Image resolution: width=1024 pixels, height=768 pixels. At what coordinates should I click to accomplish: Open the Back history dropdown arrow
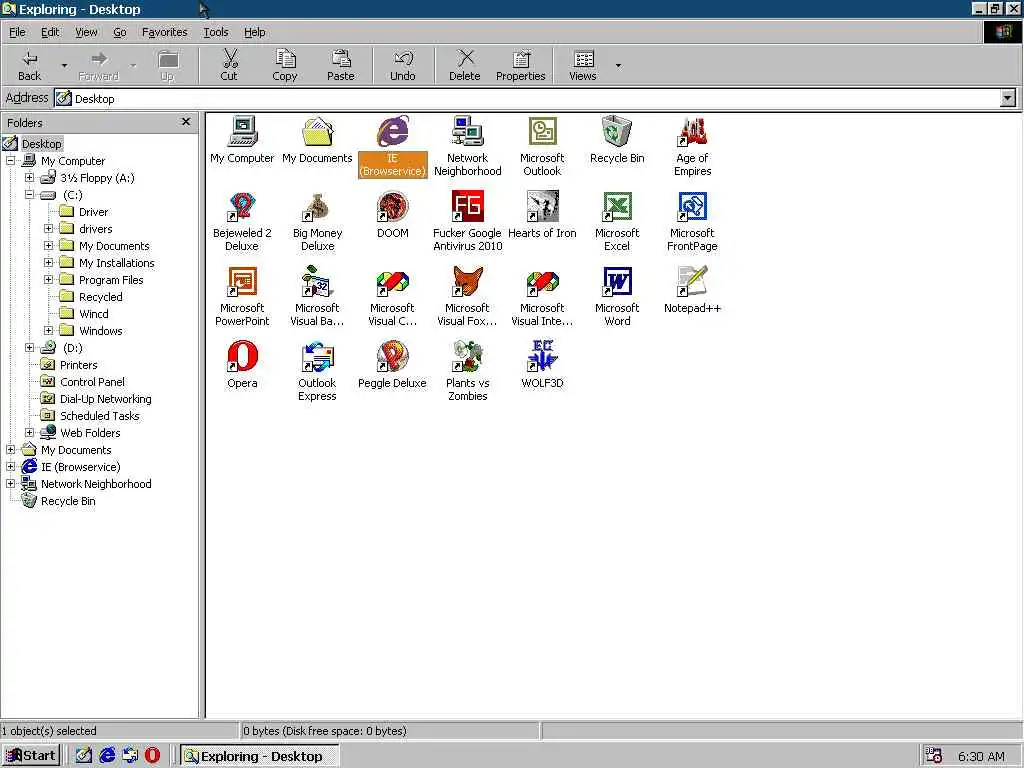[x=64, y=65]
